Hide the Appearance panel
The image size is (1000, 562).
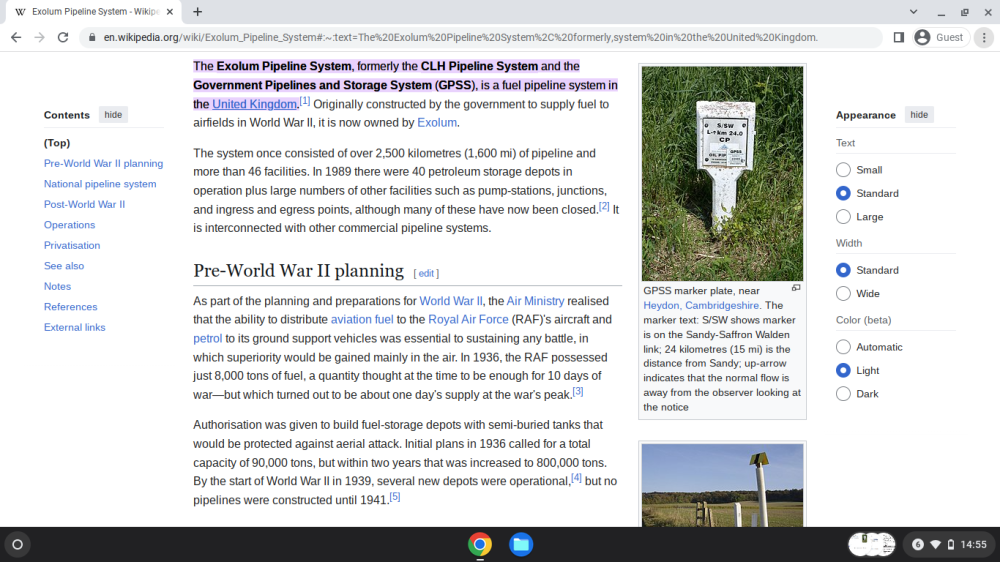919,115
